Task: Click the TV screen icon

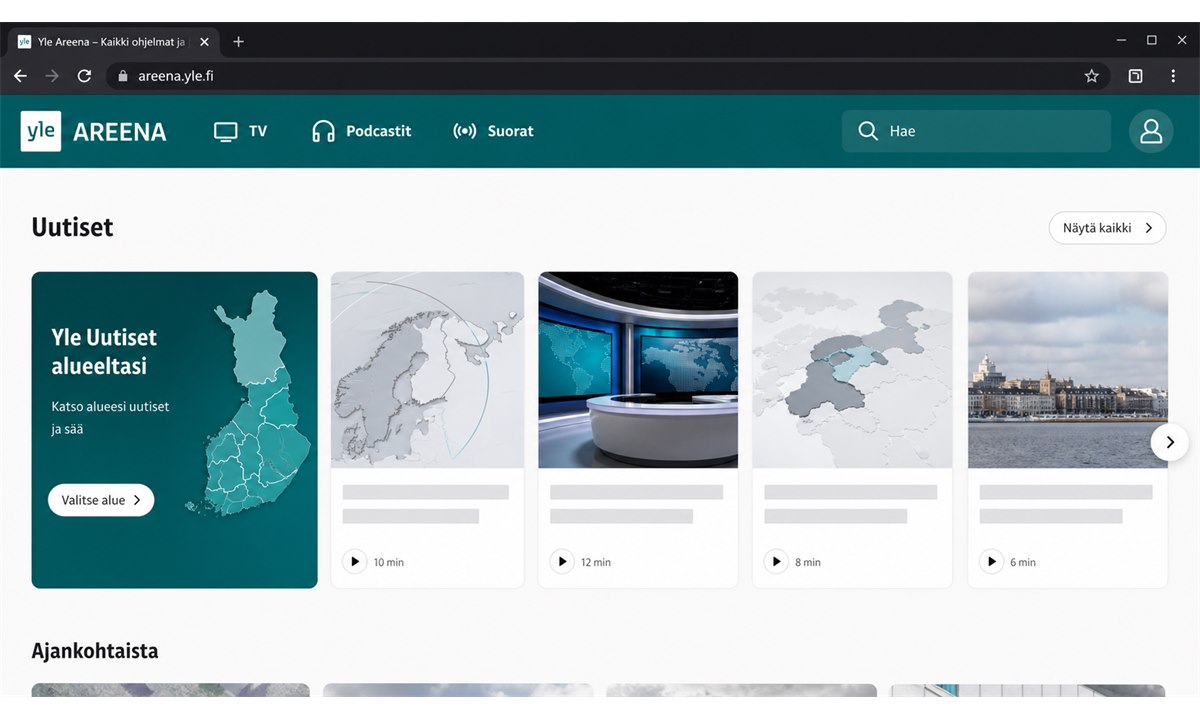Action: point(226,131)
